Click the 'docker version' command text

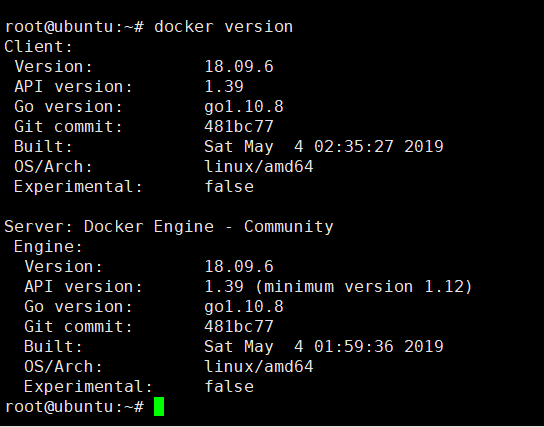[x=223, y=27]
